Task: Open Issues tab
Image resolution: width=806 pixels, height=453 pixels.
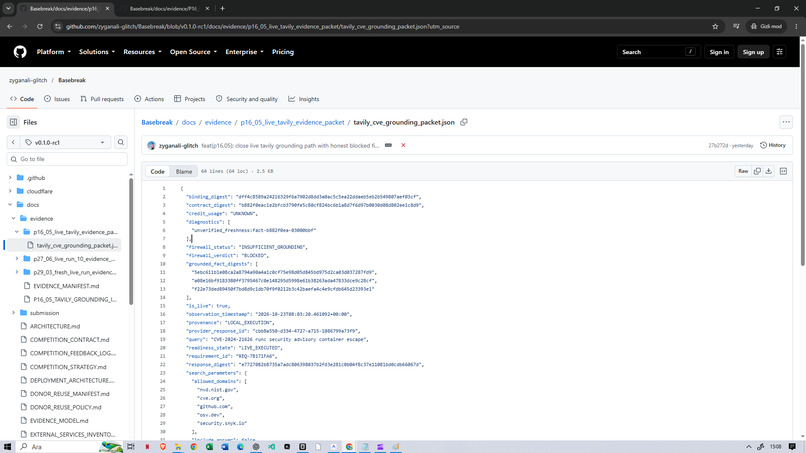Action: pos(57,99)
